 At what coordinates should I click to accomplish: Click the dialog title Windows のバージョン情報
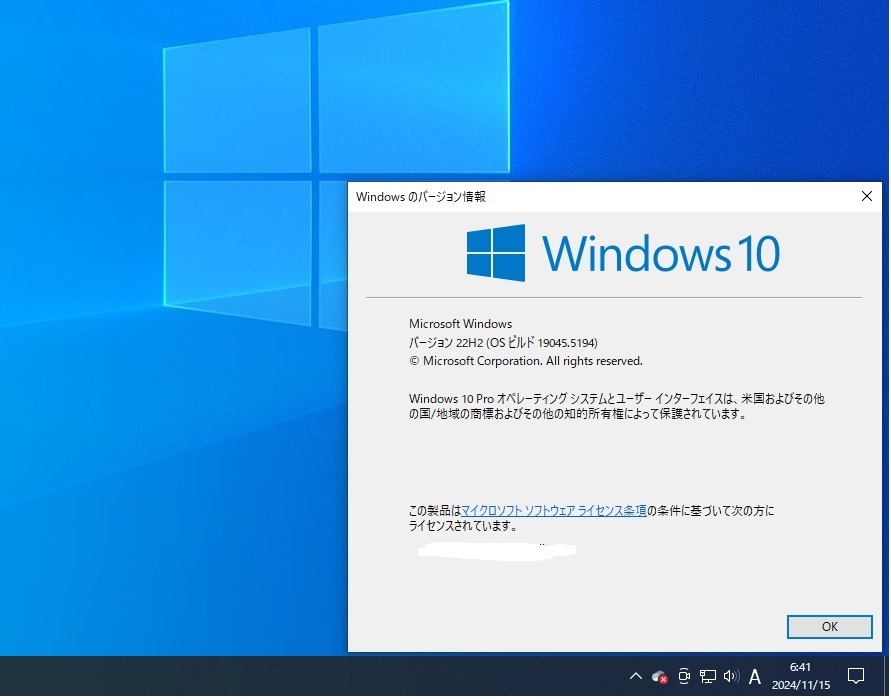click(x=420, y=197)
